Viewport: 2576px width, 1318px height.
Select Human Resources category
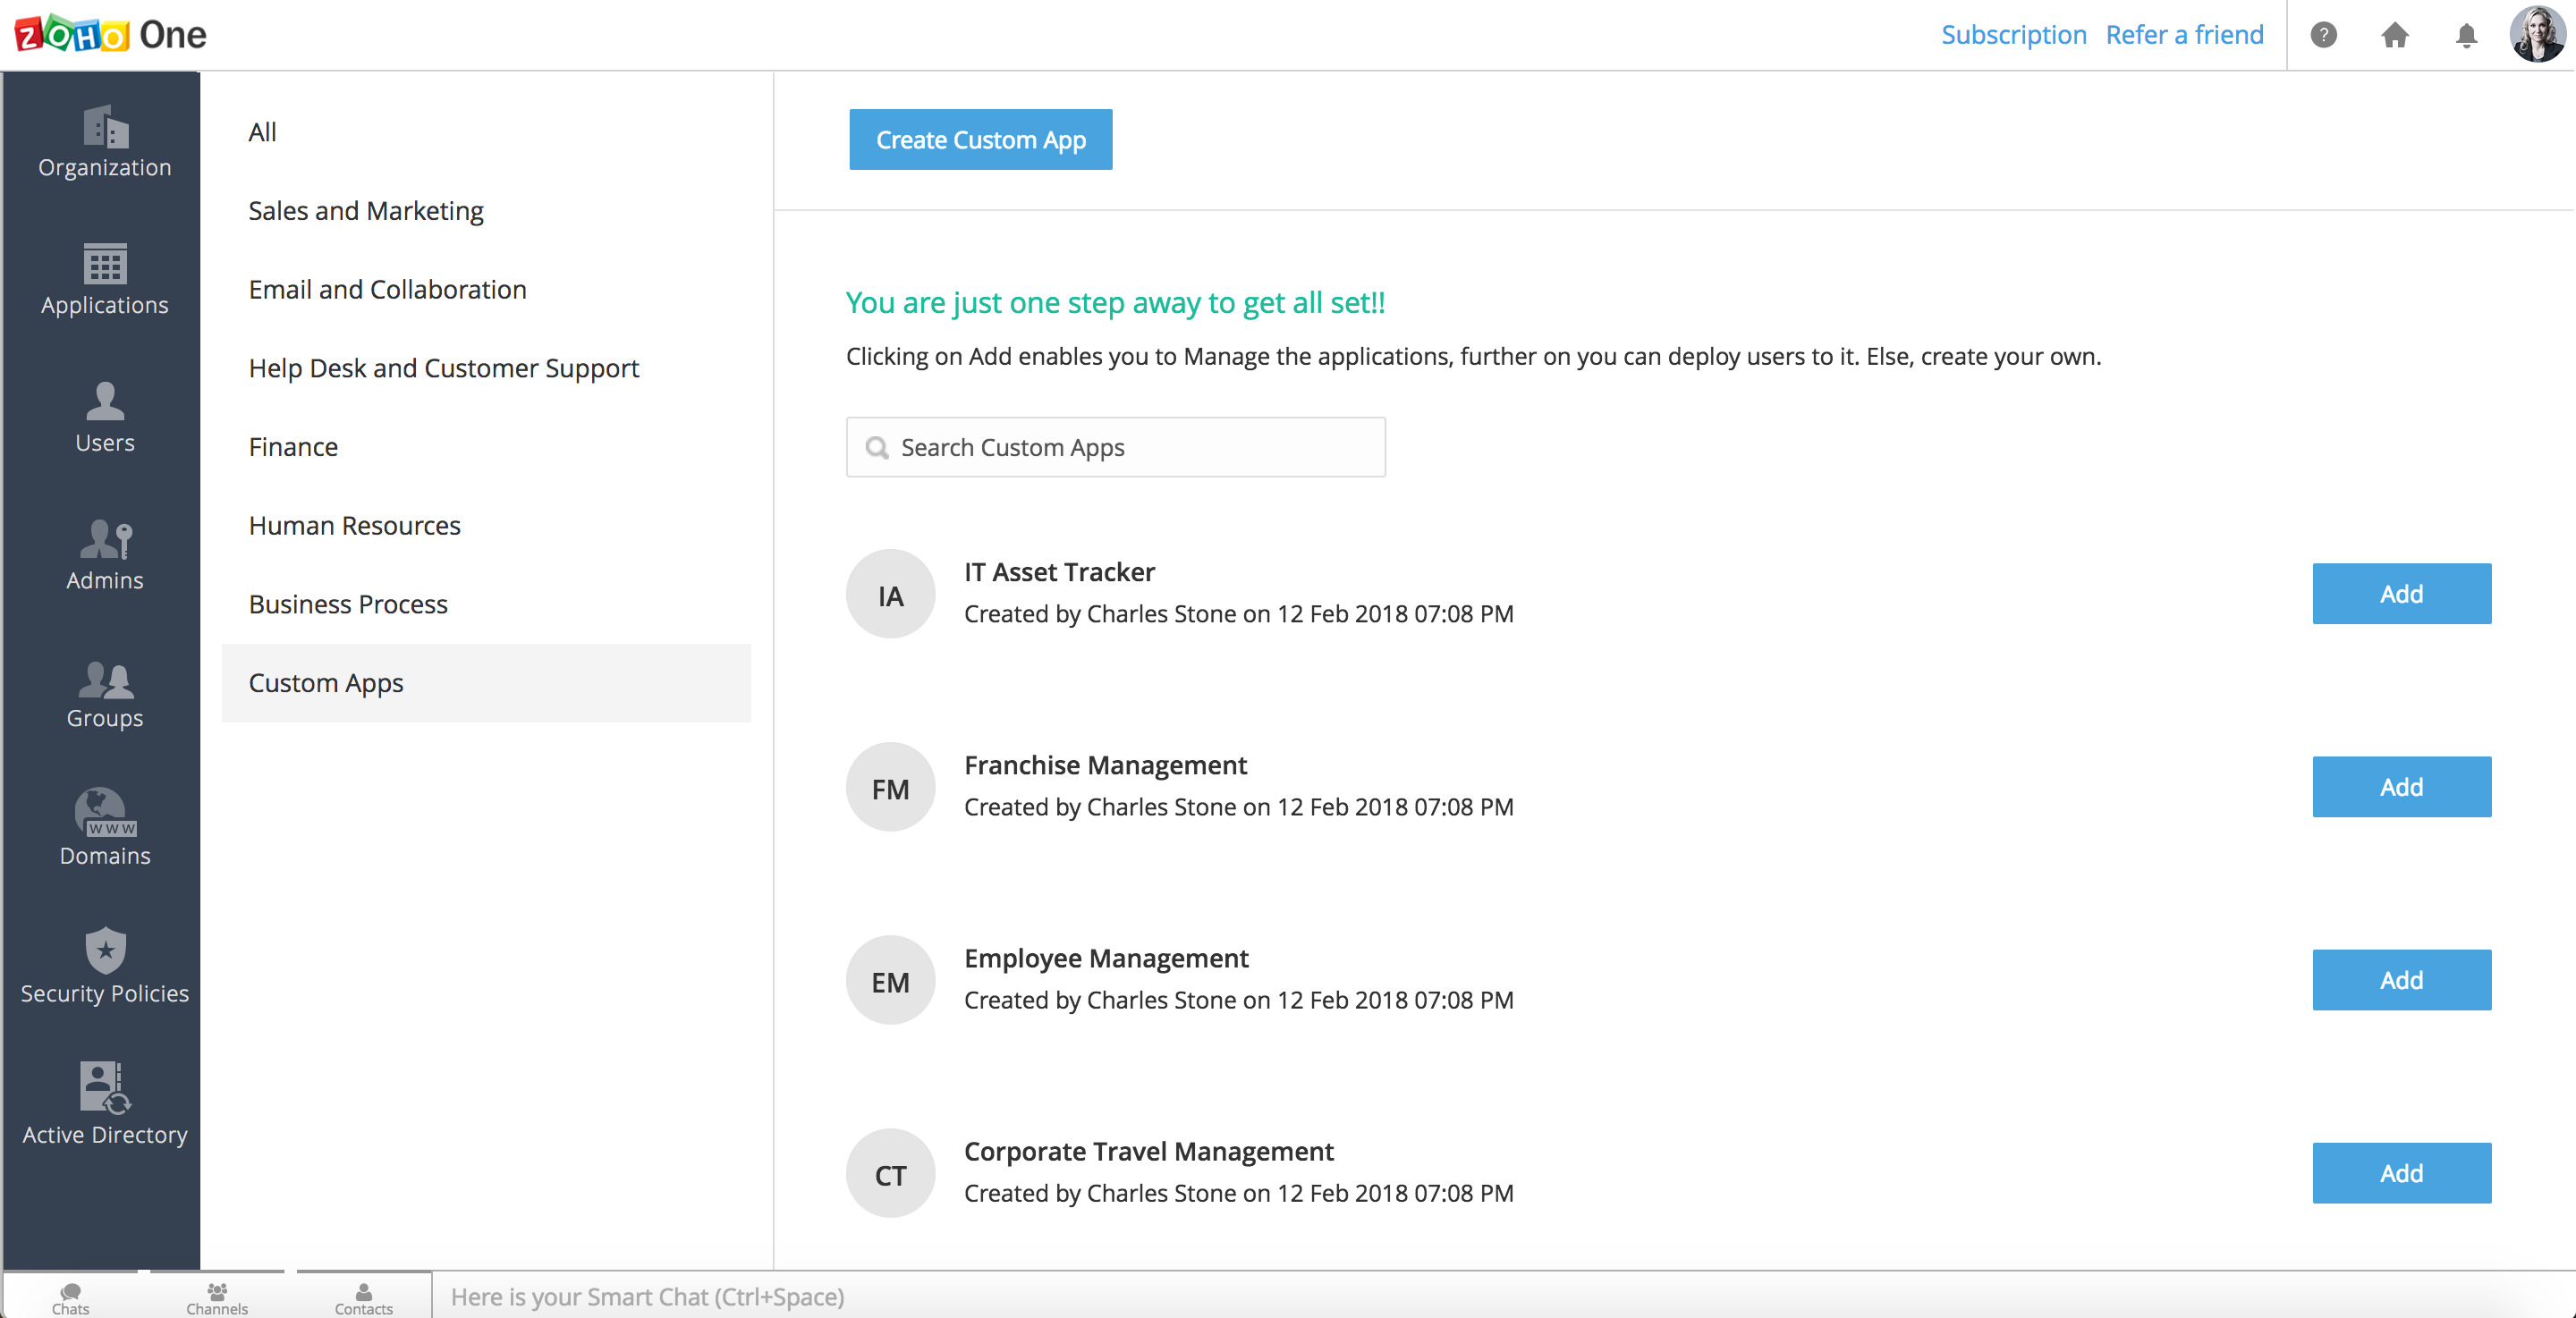click(354, 526)
